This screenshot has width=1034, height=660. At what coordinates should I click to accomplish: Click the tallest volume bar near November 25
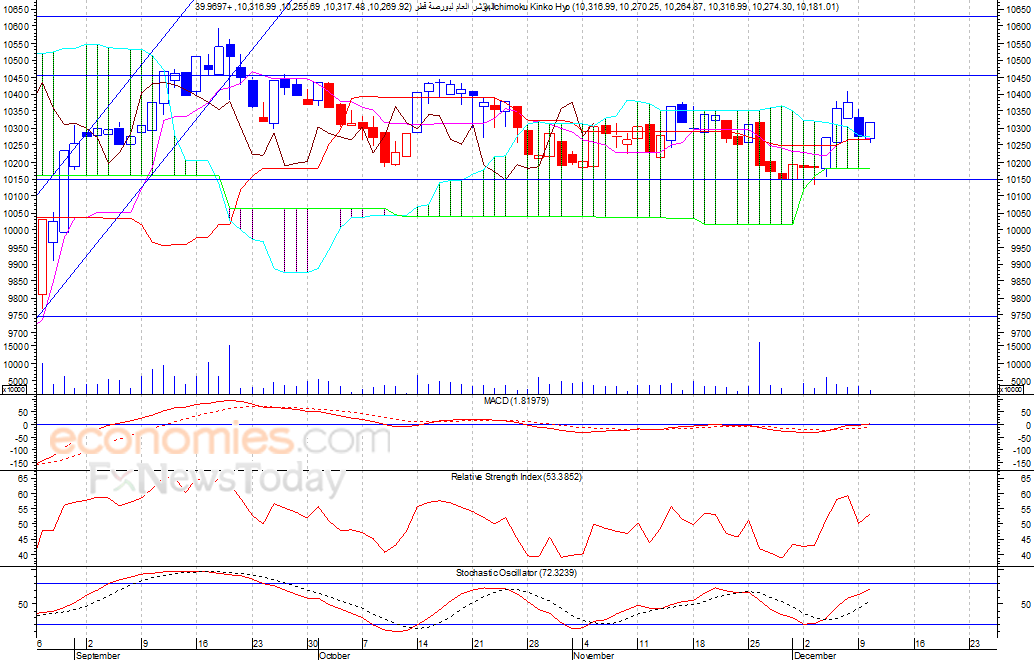point(760,368)
